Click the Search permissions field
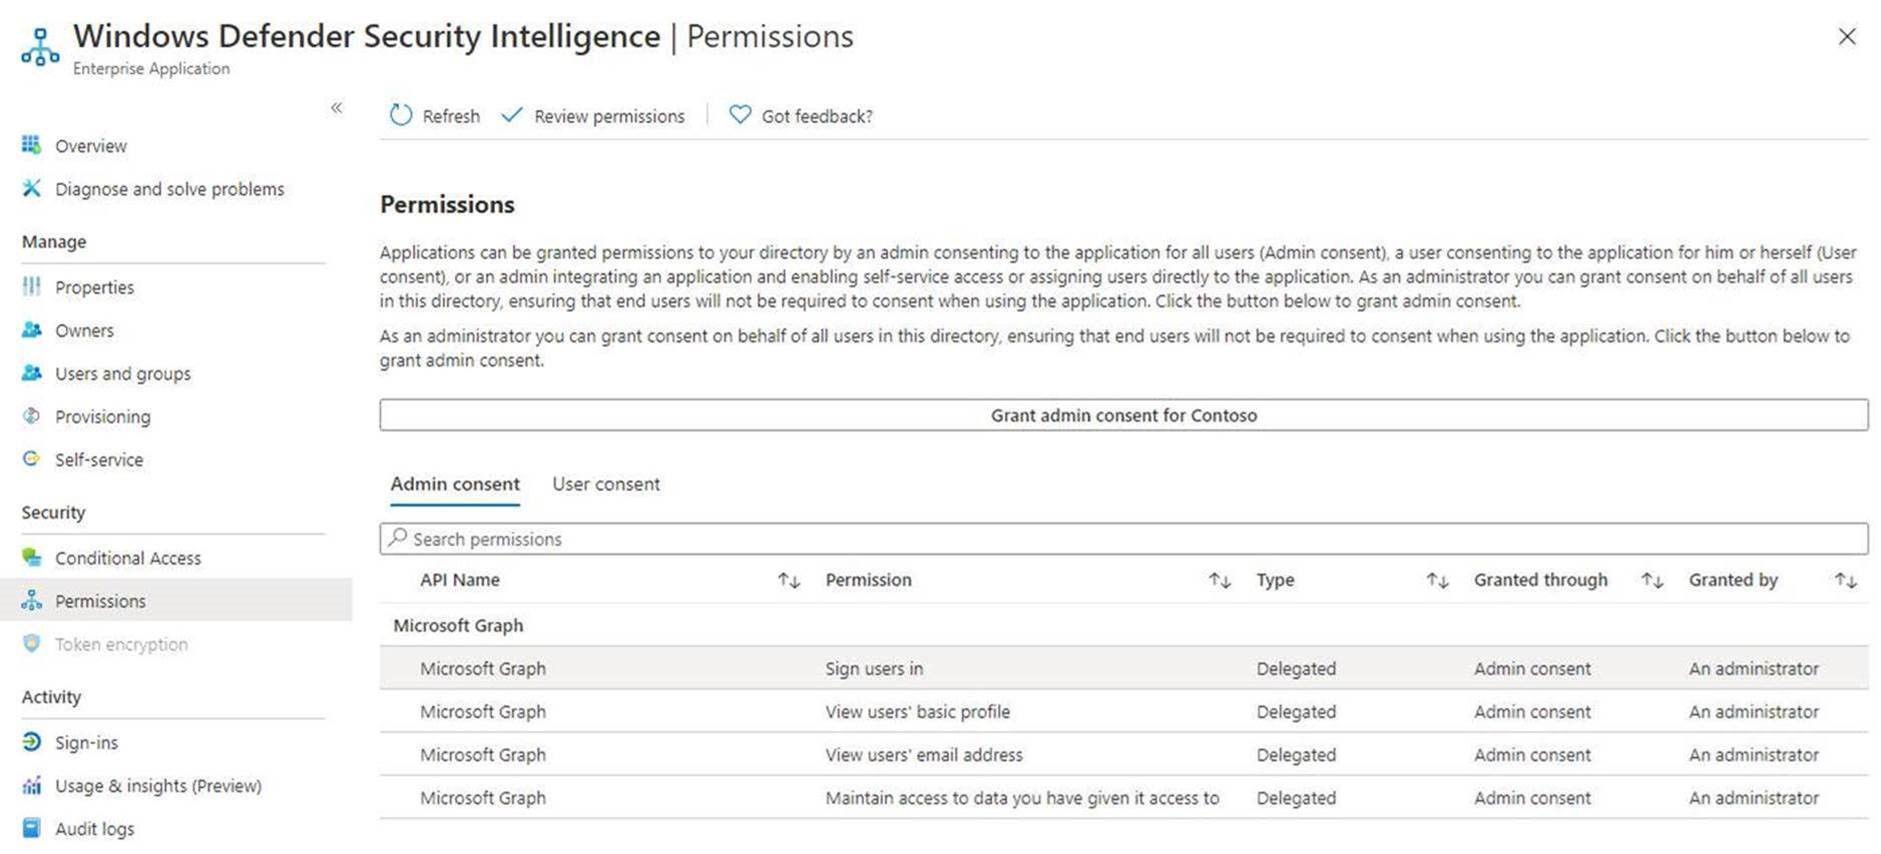 point(1123,539)
